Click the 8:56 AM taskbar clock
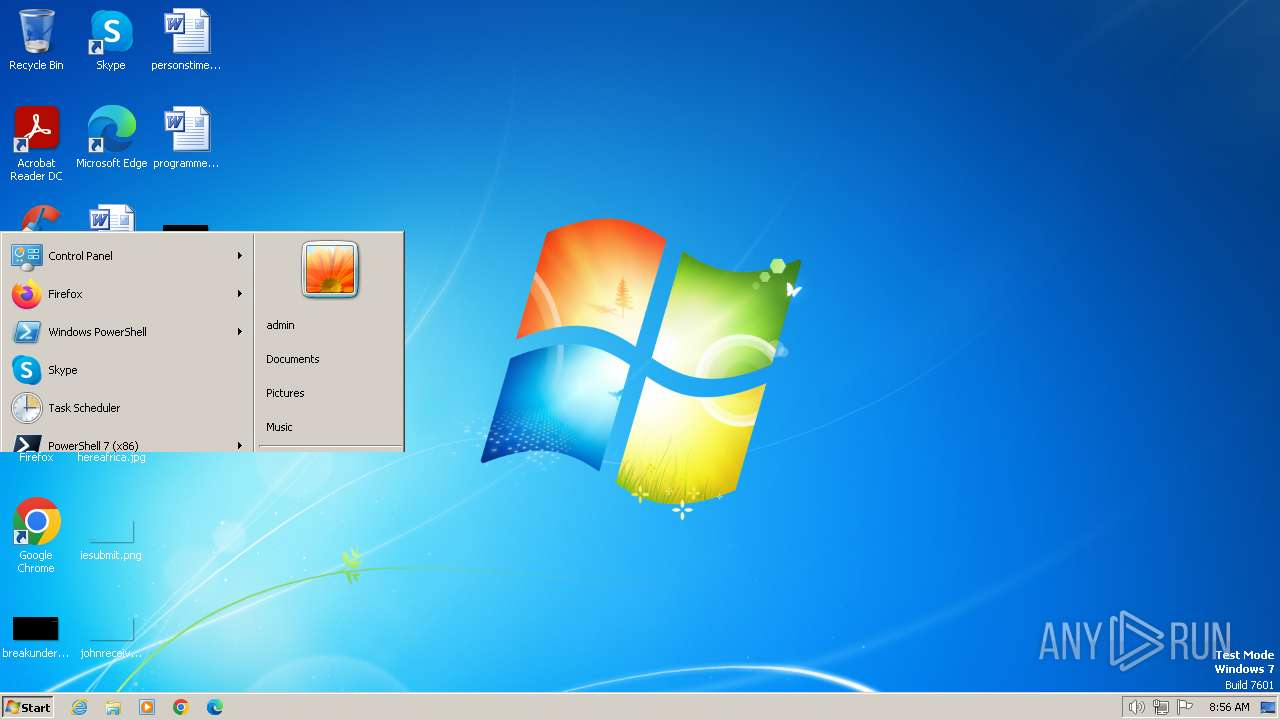Image resolution: width=1280 pixels, height=720 pixels. [1229, 707]
